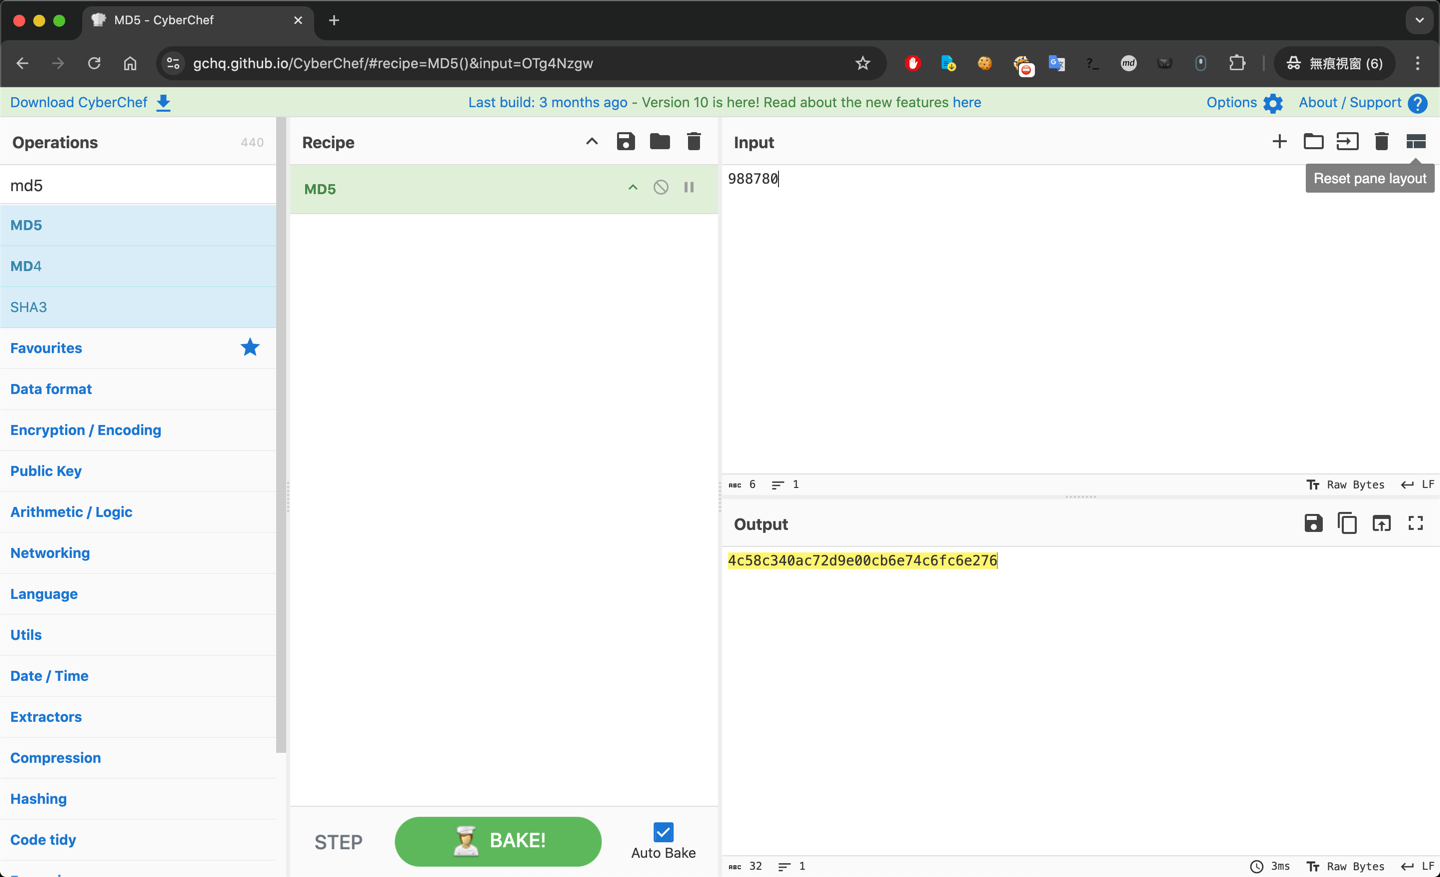Expand the Arithmetic / Logic category
This screenshot has width=1440, height=877.
click(x=138, y=512)
